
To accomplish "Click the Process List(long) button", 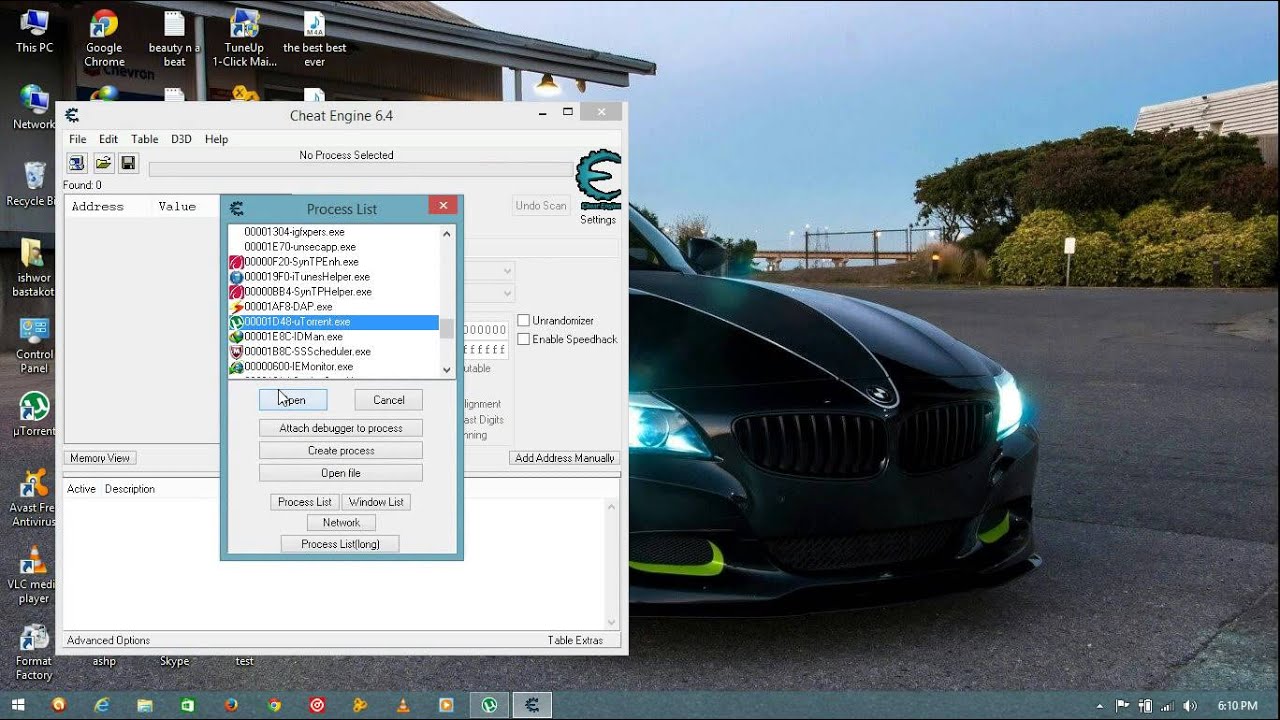I will [340, 544].
